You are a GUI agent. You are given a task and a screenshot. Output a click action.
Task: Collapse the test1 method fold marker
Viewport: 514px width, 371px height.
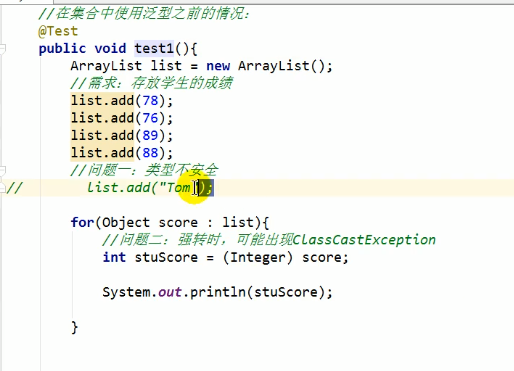(3, 49)
